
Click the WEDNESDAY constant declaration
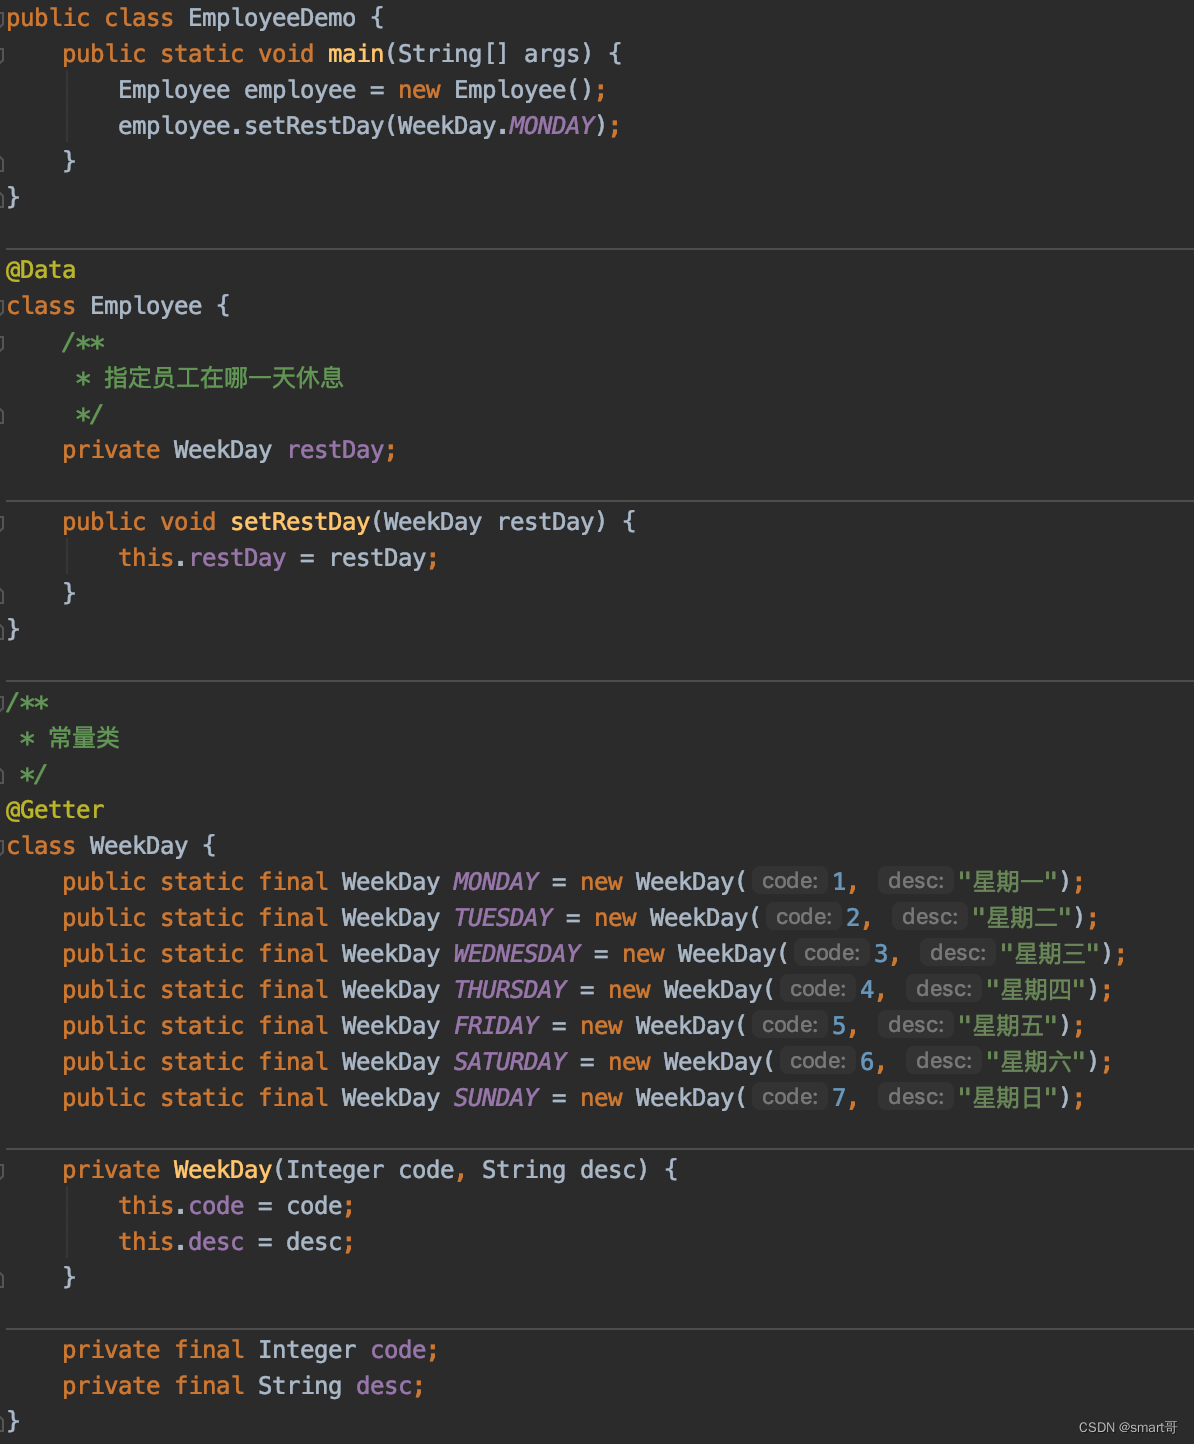pos(517,954)
